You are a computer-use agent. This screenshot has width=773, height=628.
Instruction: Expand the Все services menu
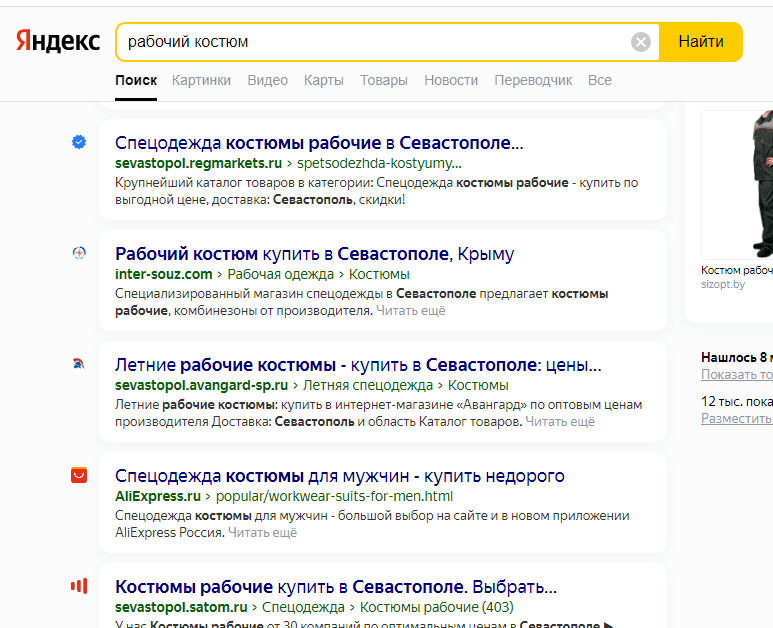(x=600, y=80)
